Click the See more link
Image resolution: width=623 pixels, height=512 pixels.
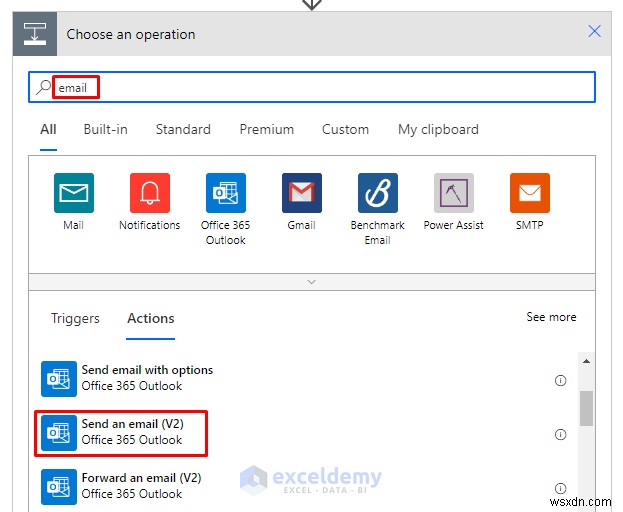point(551,317)
